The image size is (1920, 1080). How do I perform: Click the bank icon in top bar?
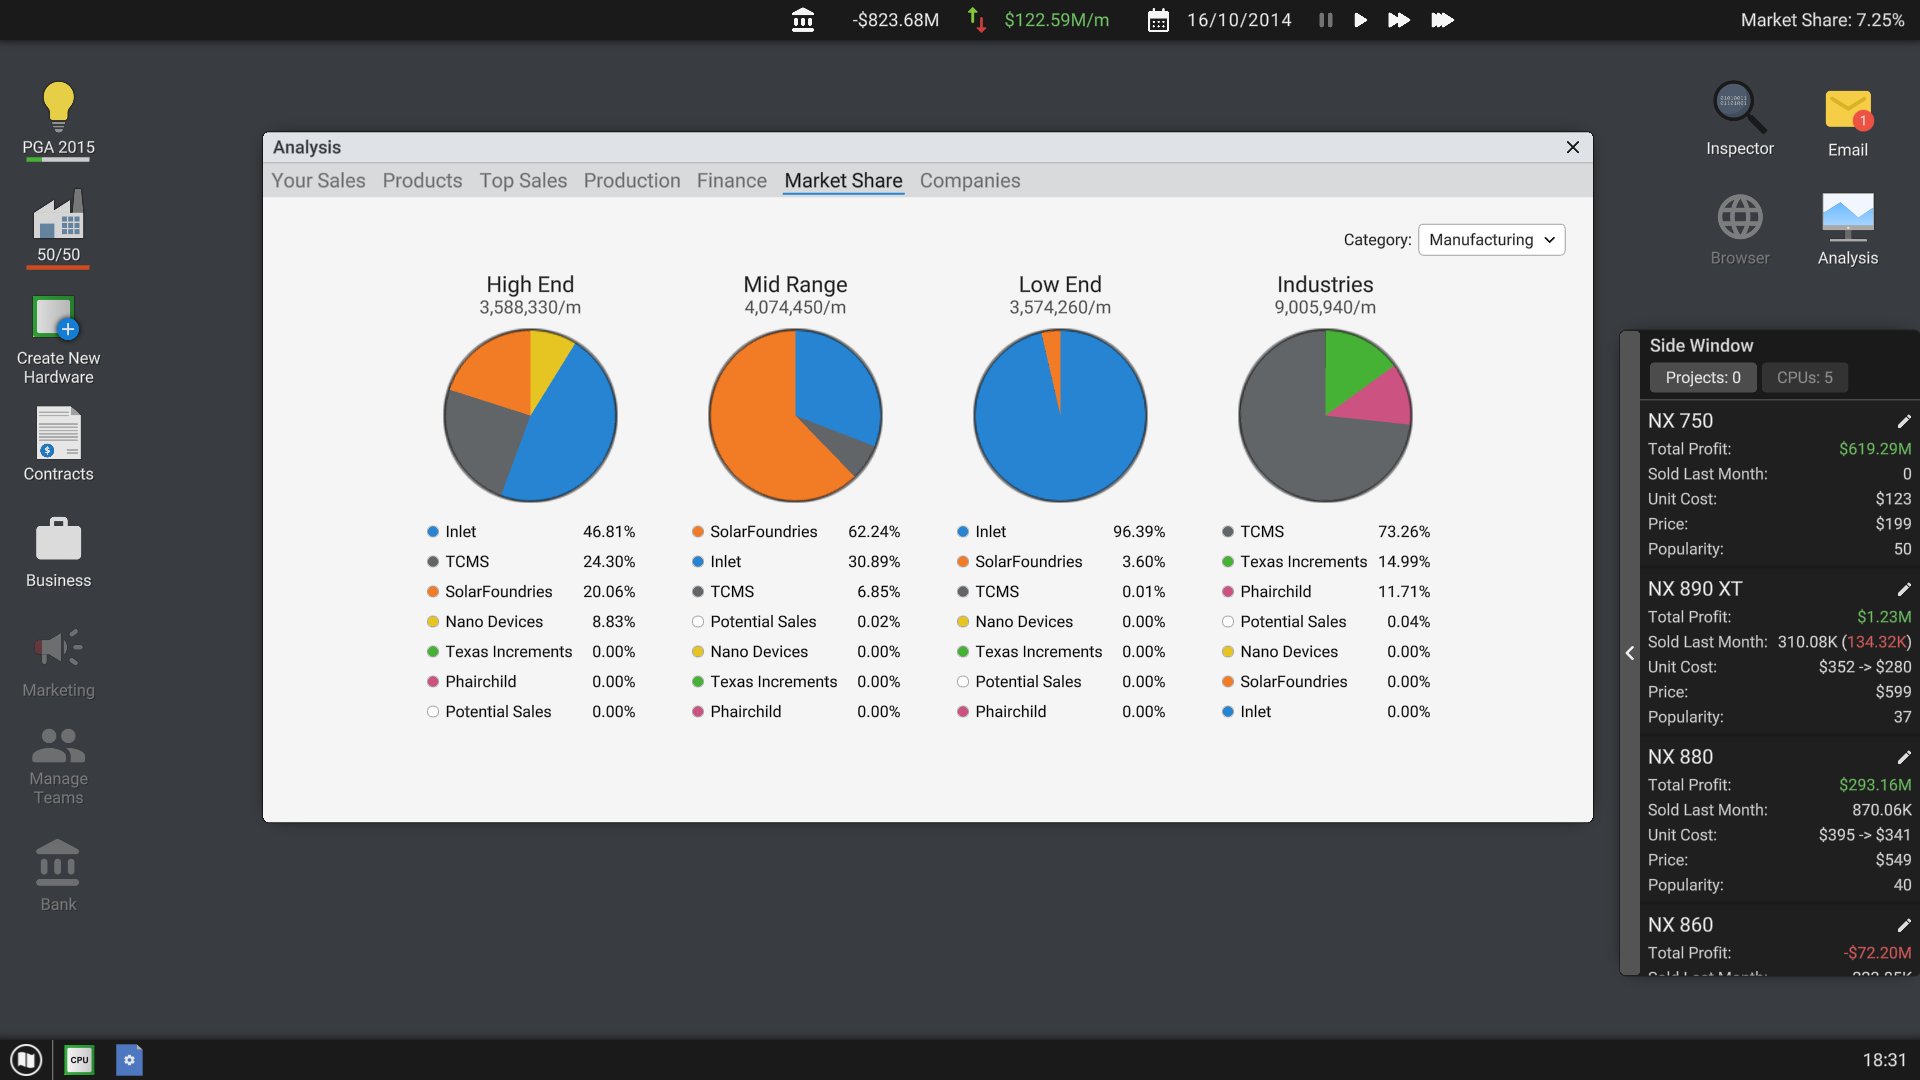(x=803, y=20)
